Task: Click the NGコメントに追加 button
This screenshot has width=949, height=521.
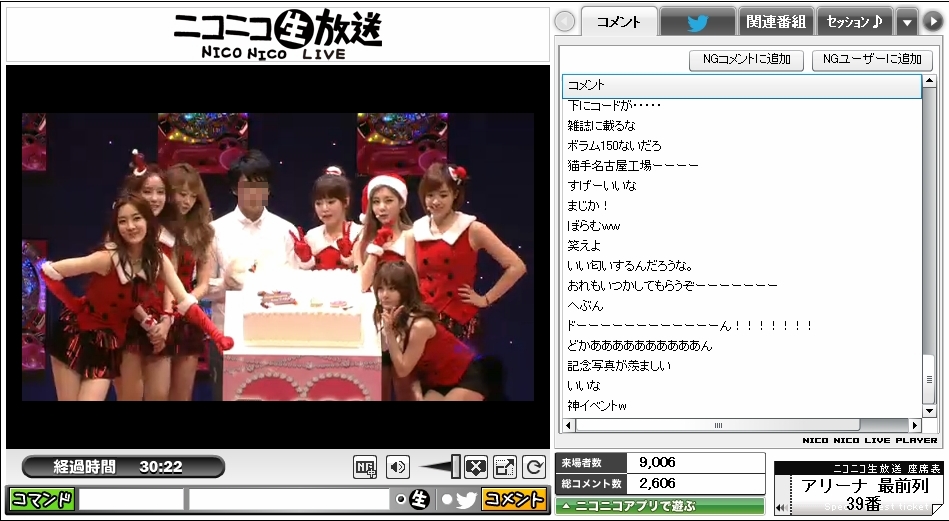Action: [746, 59]
